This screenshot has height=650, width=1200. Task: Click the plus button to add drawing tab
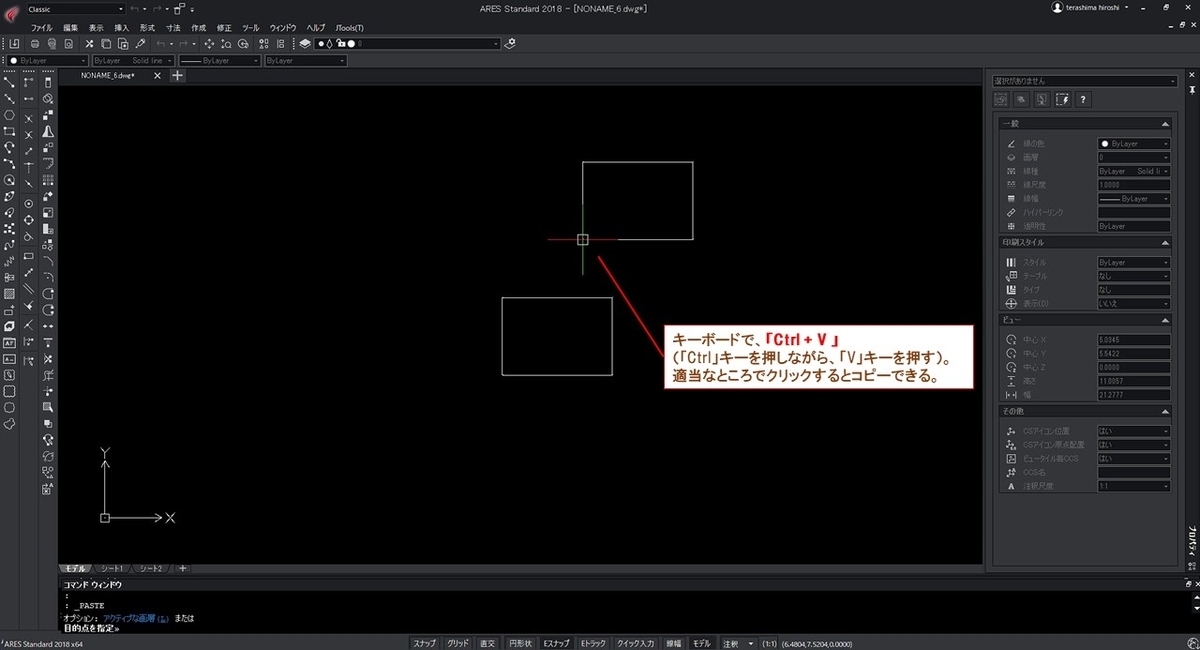tap(179, 75)
